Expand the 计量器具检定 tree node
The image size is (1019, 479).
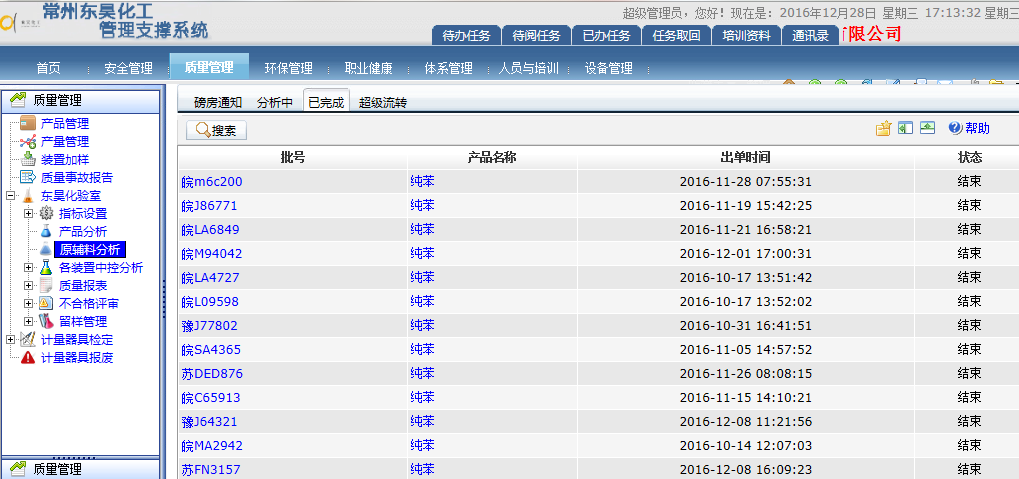[x=10, y=340]
